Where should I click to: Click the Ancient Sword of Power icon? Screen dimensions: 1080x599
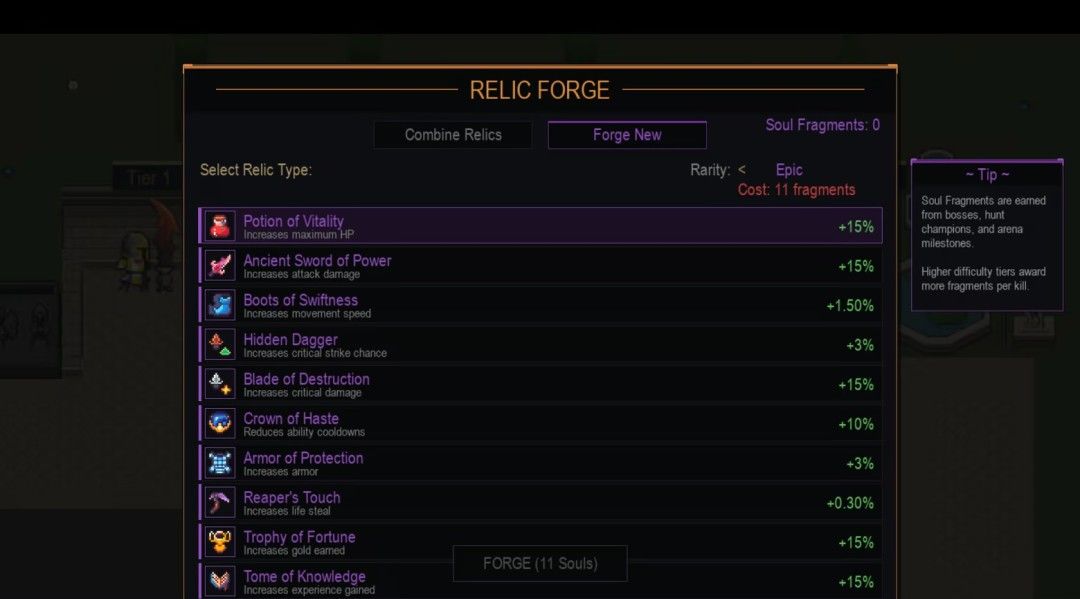pos(220,265)
